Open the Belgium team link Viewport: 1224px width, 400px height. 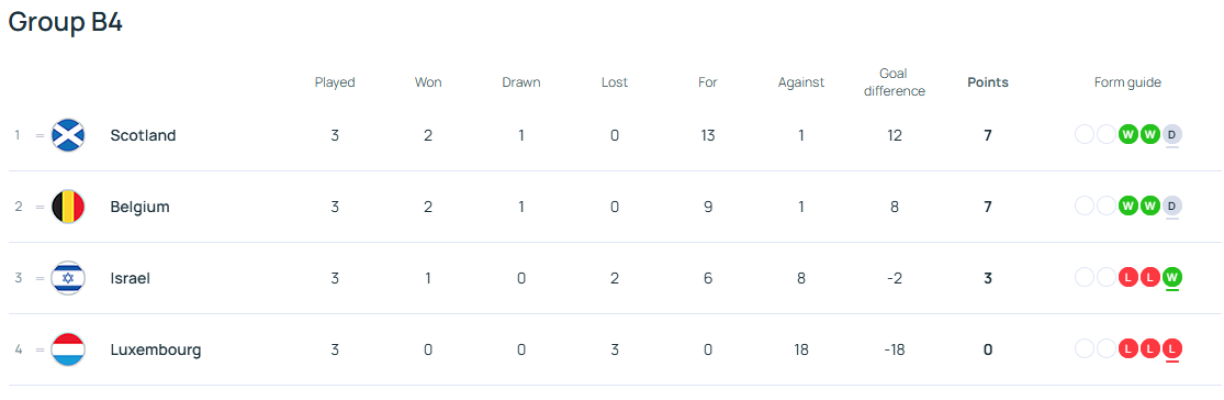click(140, 207)
